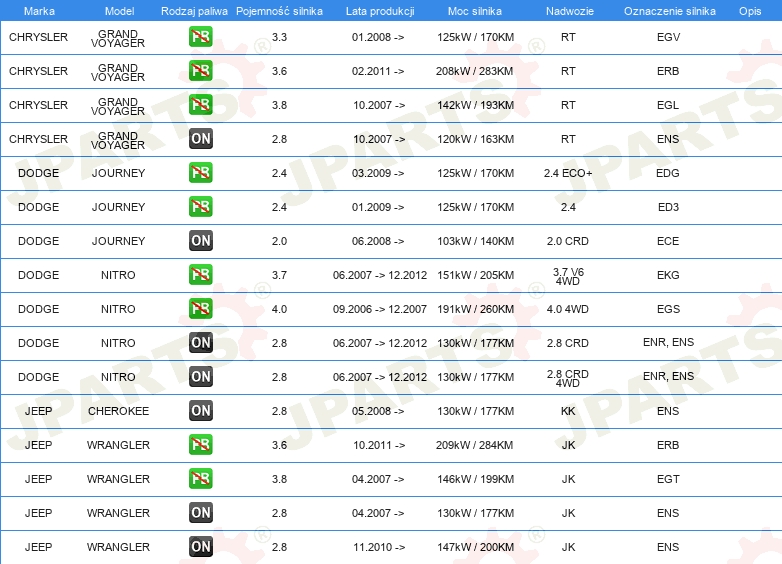Click the PB icon for Dodge Nitro 3.7

coord(201,276)
